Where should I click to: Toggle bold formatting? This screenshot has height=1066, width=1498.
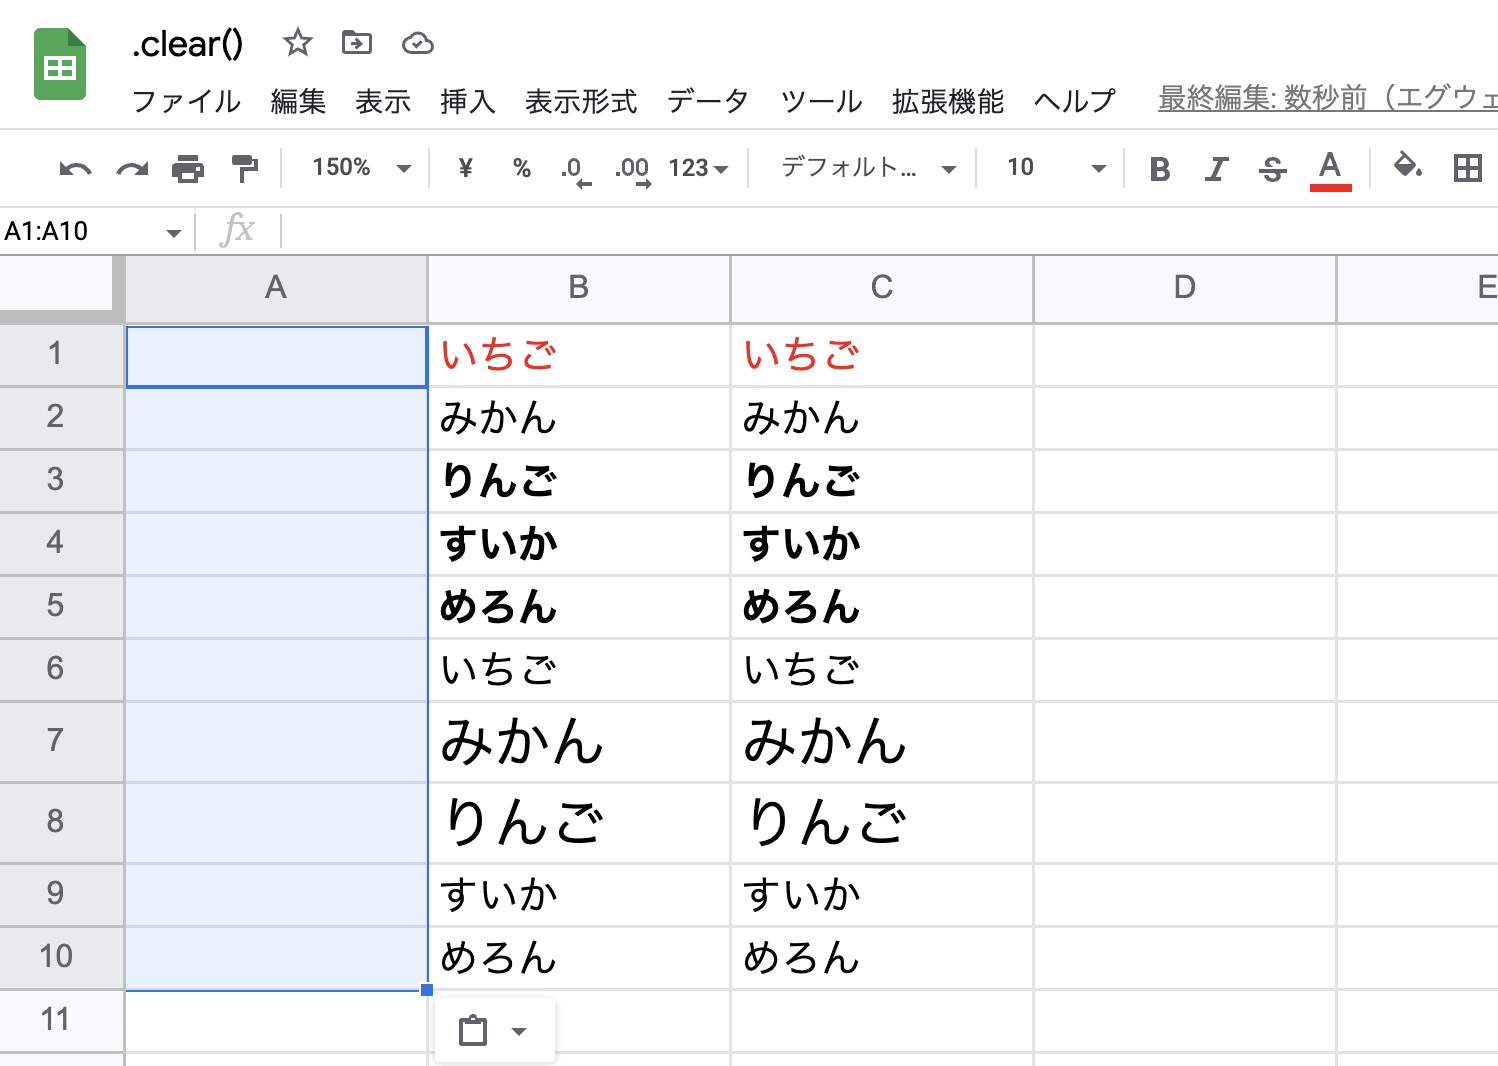click(x=1160, y=169)
